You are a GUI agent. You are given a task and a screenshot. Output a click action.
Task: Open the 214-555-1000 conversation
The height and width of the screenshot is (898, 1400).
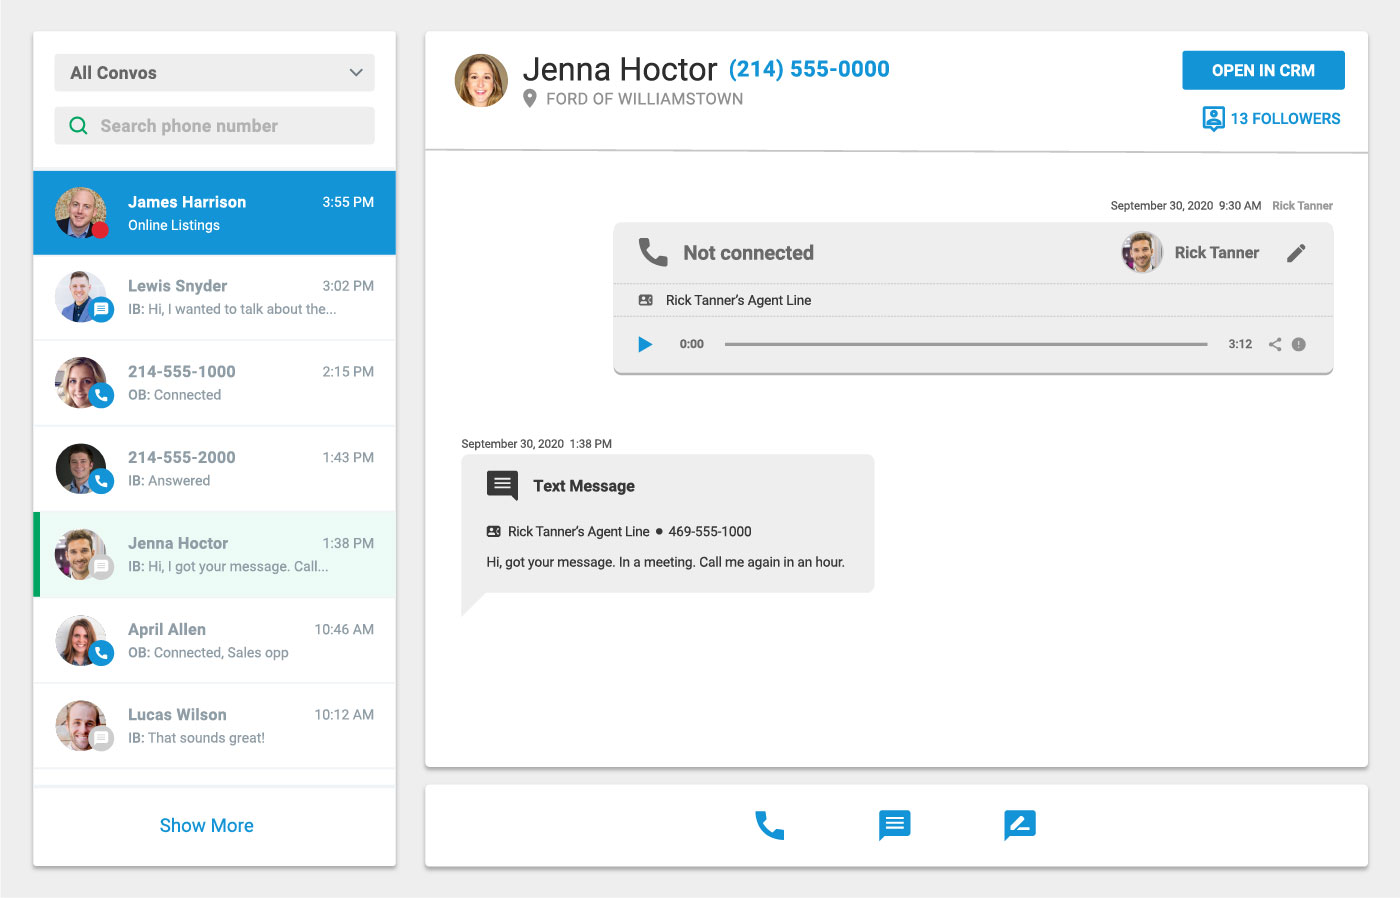click(x=214, y=383)
